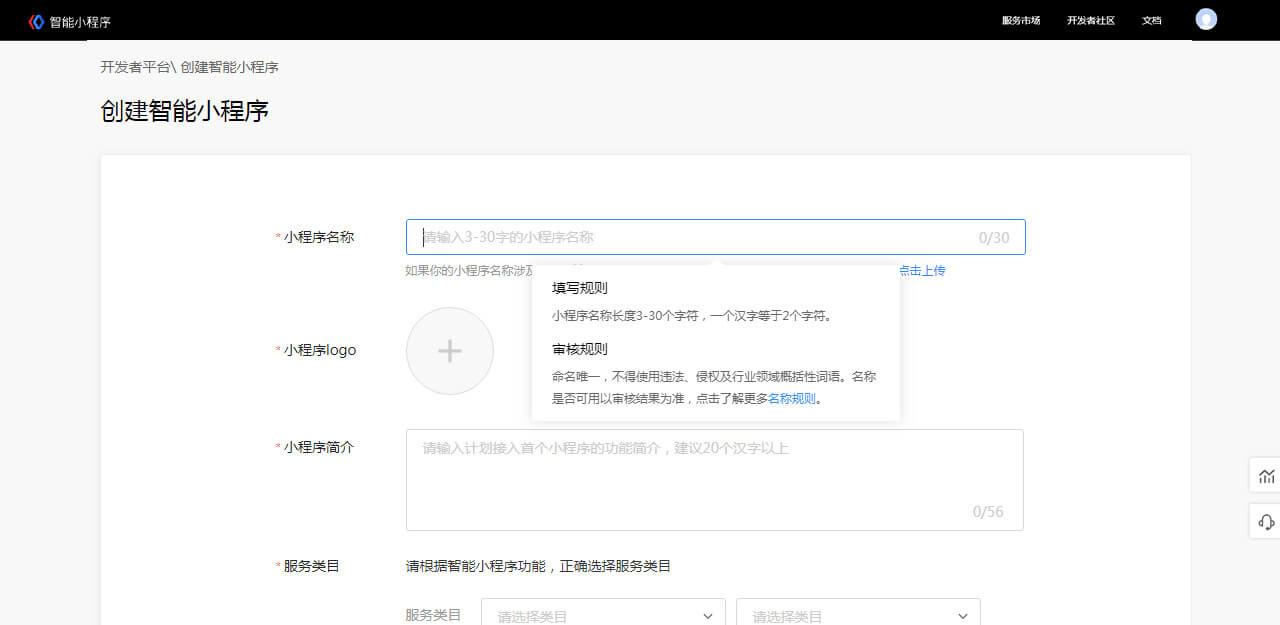Image resolution: width=1280 pixels, height=625 pixels.
Task: Select 服务市场 in the top navigation
Action: point(1020,19)
